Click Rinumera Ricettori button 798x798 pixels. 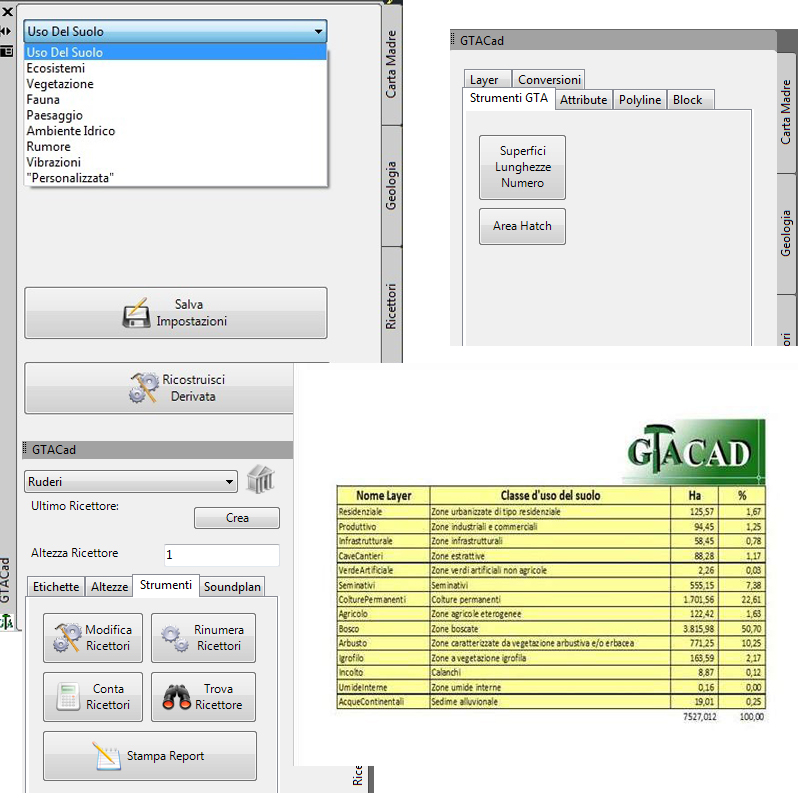(x=204, y=638)
